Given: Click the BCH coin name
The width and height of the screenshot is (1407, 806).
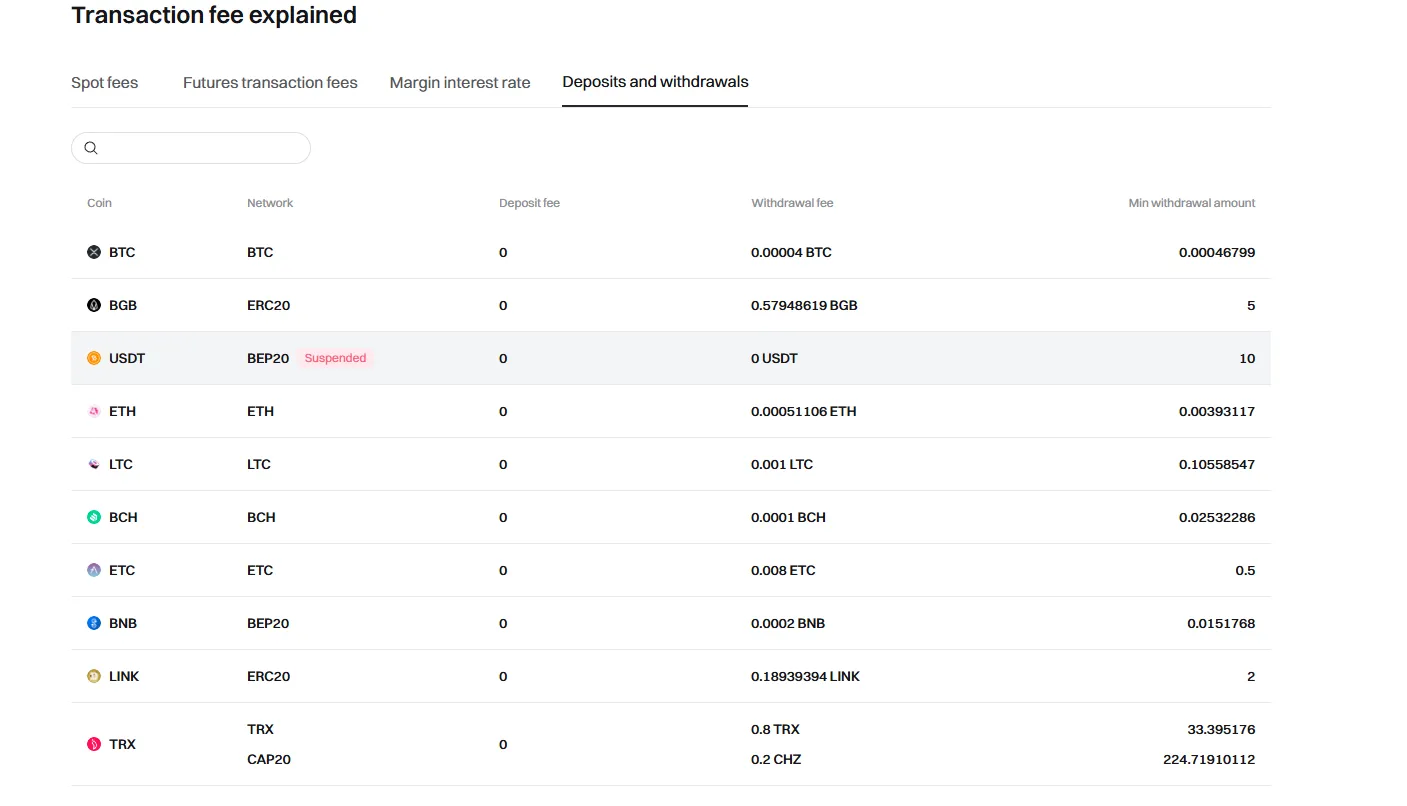Looking at the screenshot, I should point(123,517).
